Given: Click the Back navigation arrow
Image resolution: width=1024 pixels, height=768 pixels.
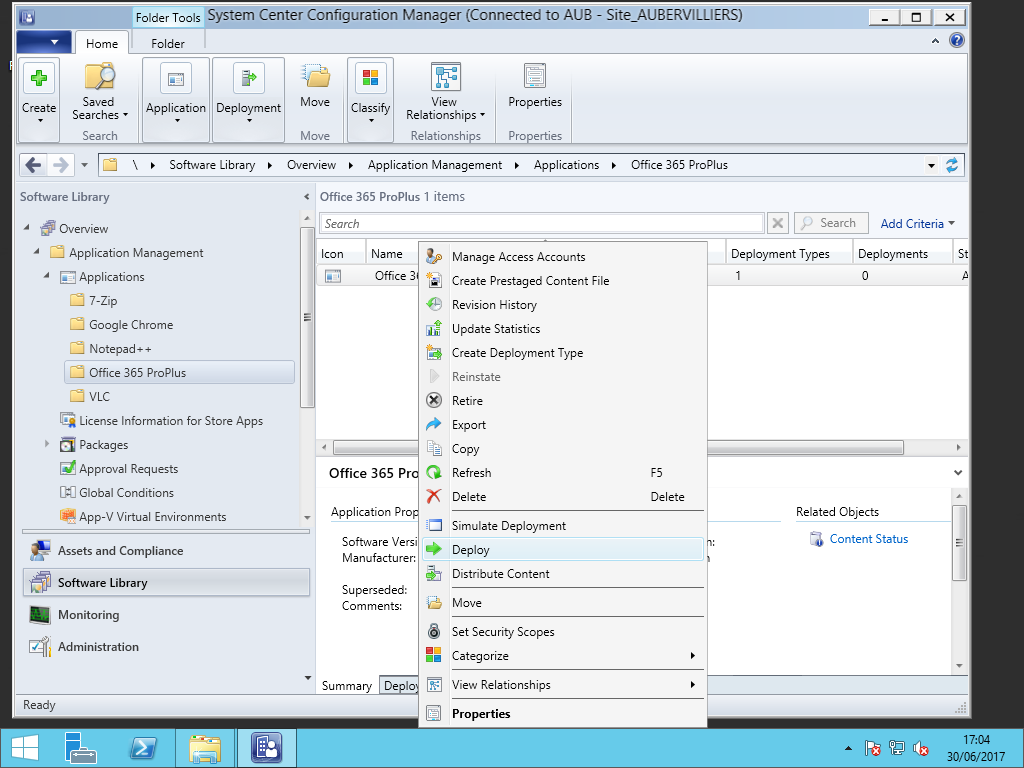Looking at the screenshot, I should pyautogui.click(x=33, y=165).
